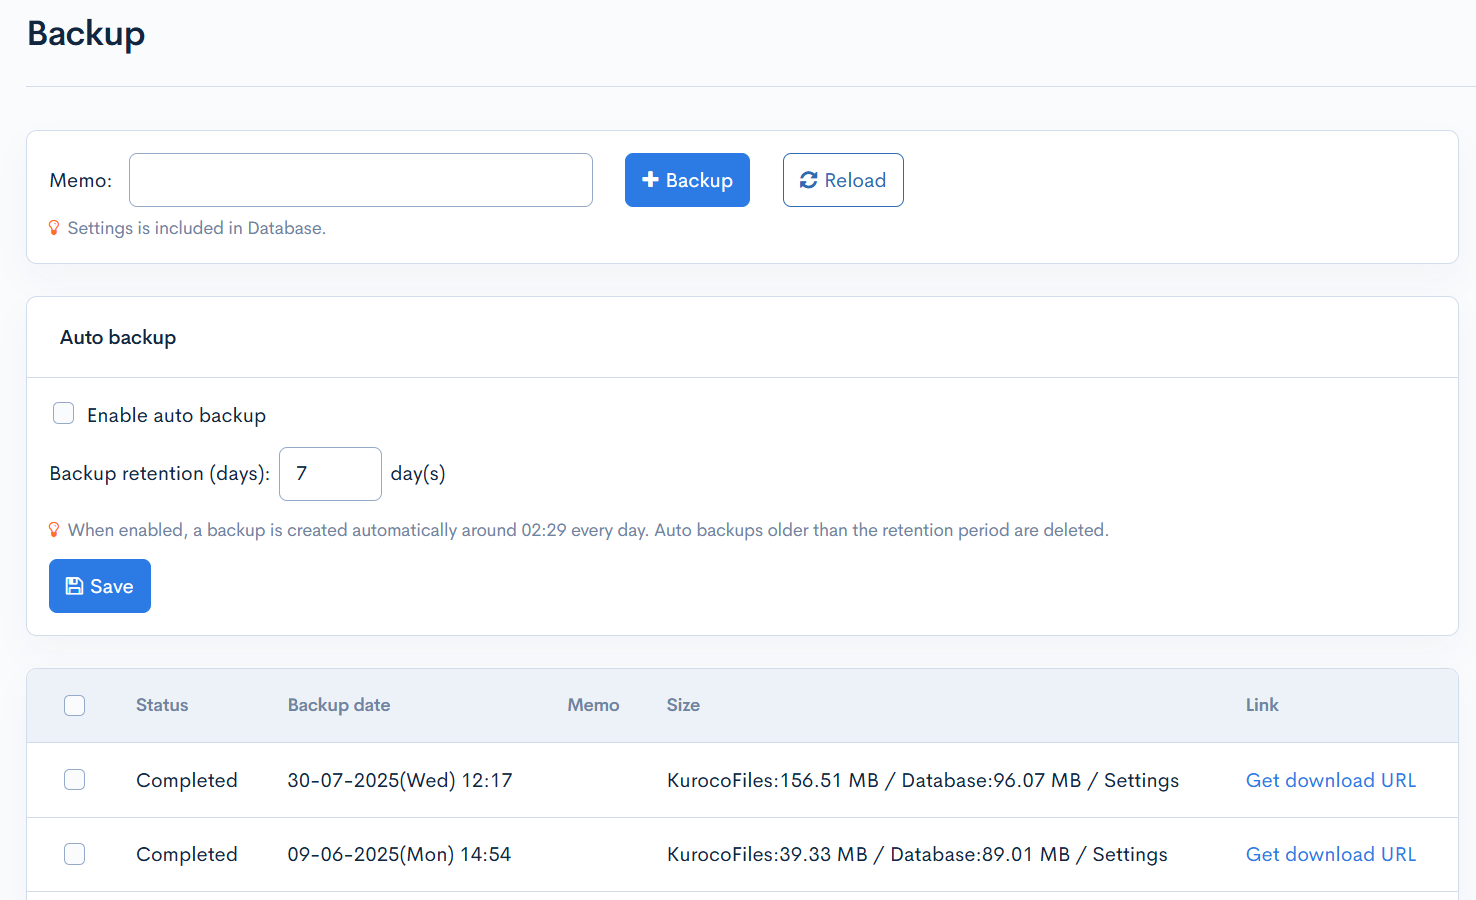Click the Link column header
This screenshot has height=900, width=1476.
(1262, 705)
